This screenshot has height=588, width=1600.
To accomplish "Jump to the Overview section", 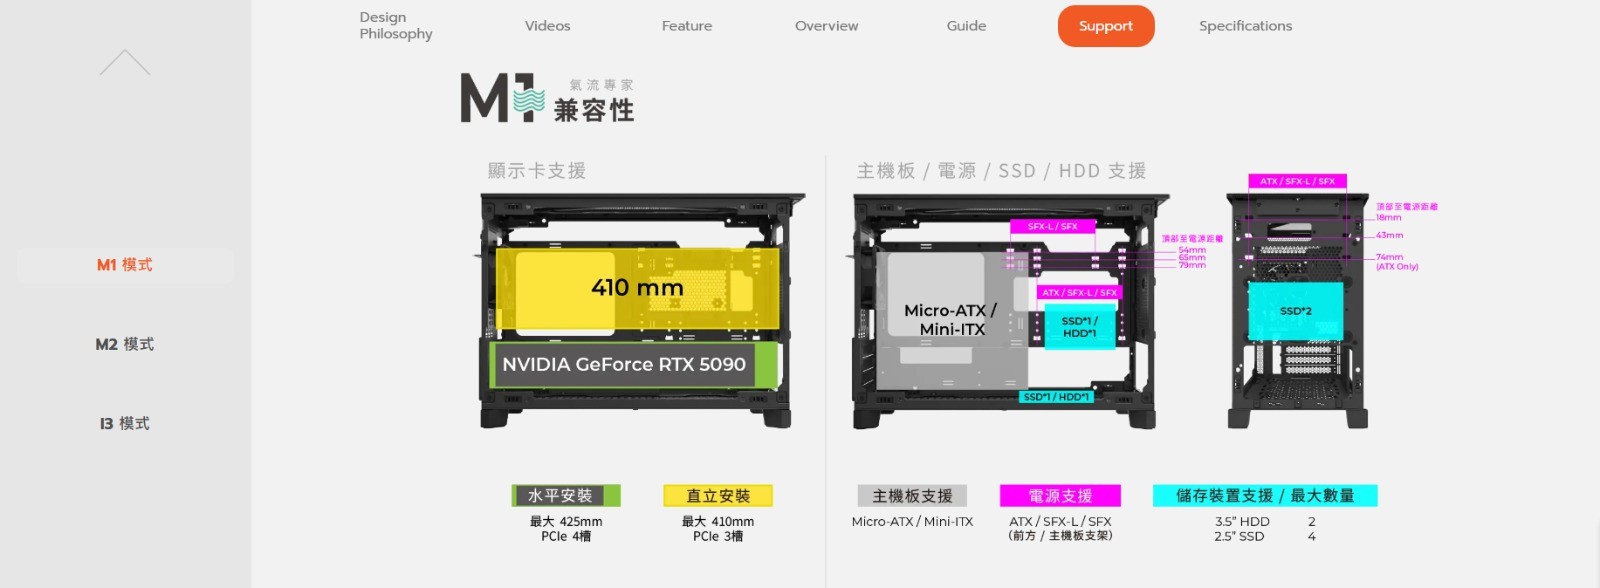I will (x=826, y=26).
